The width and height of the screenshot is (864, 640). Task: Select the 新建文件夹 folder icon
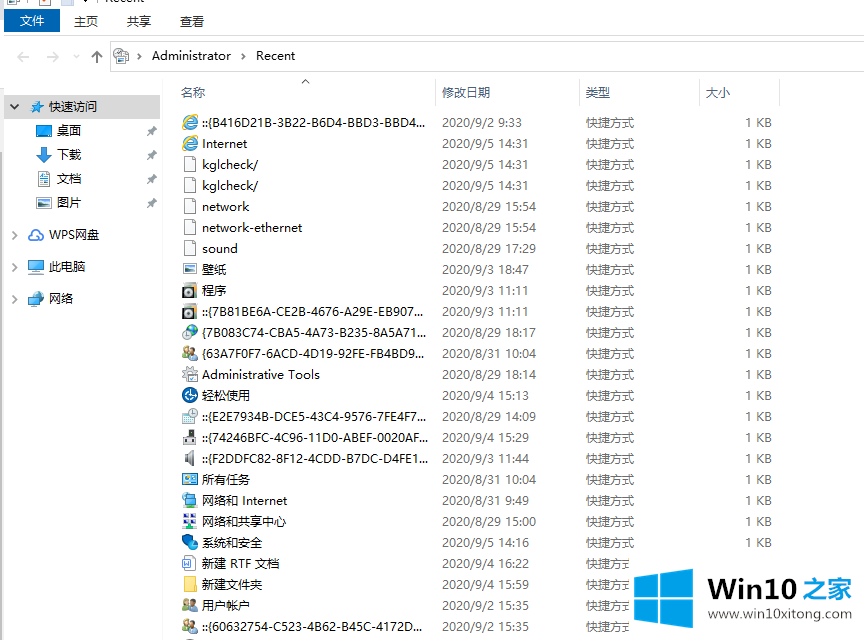tap(190, 584)
